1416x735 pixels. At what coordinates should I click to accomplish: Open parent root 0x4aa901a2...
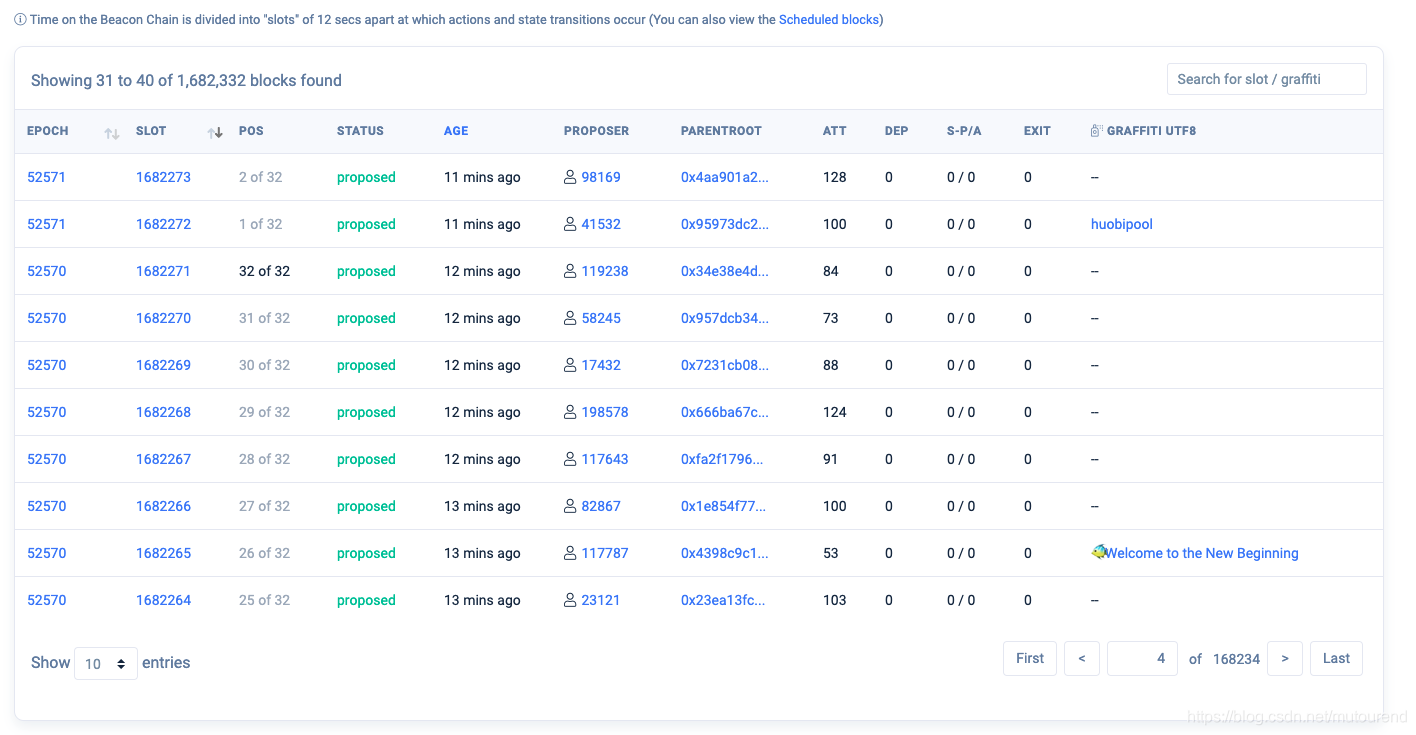pyautogui.click(x=725, y=177)
